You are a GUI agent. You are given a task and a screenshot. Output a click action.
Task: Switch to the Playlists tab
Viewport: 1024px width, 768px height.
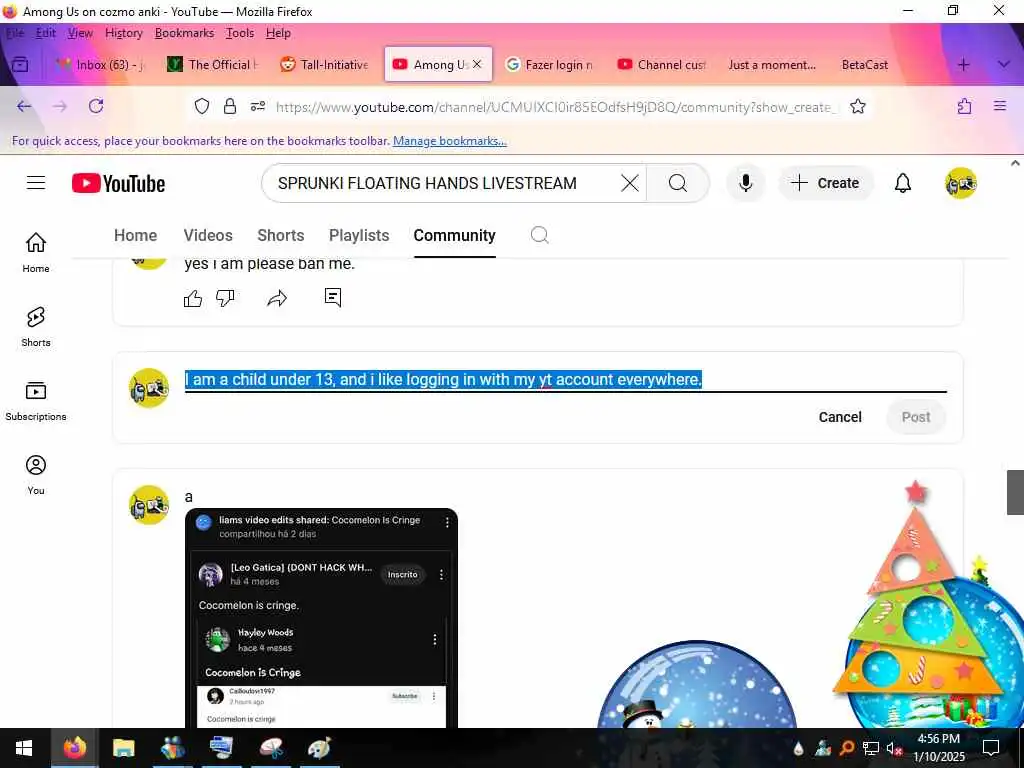[359, 235]
